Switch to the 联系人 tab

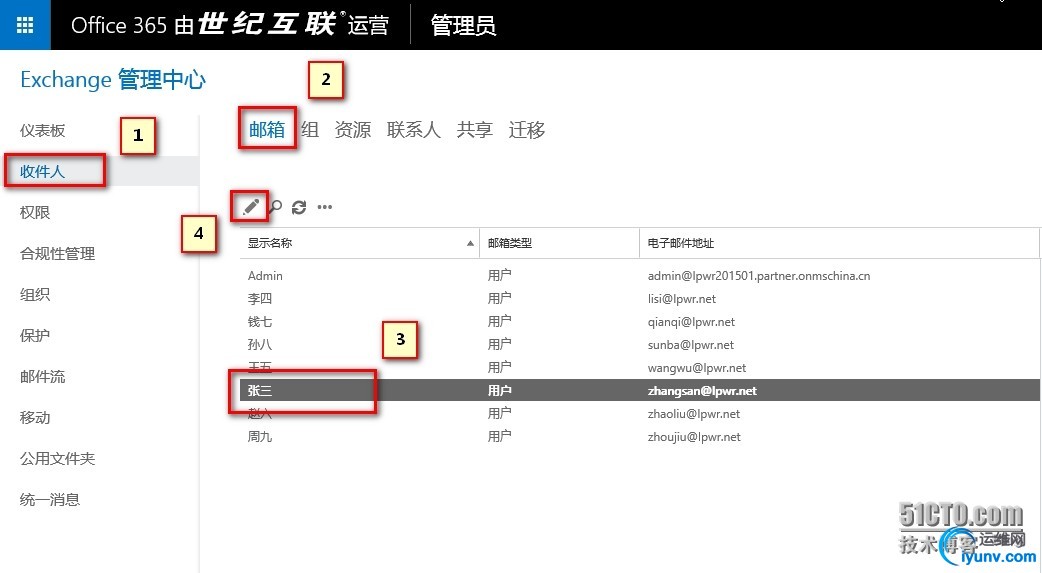click(x=413, y=129)
